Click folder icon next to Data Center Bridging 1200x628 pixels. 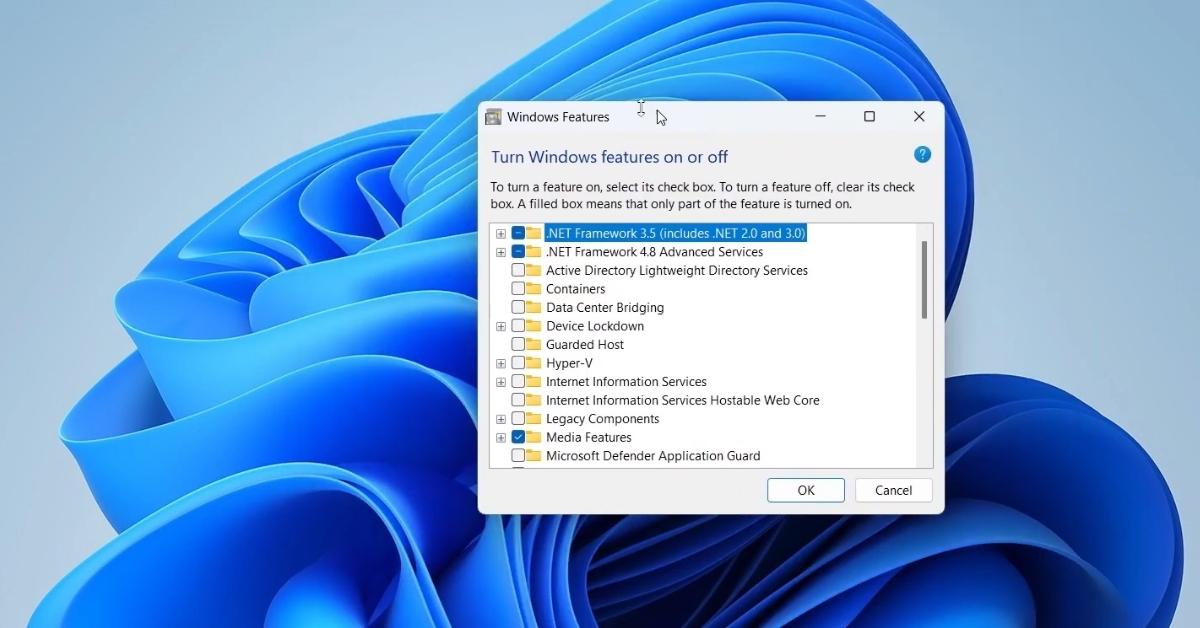[x=534, y=307]
